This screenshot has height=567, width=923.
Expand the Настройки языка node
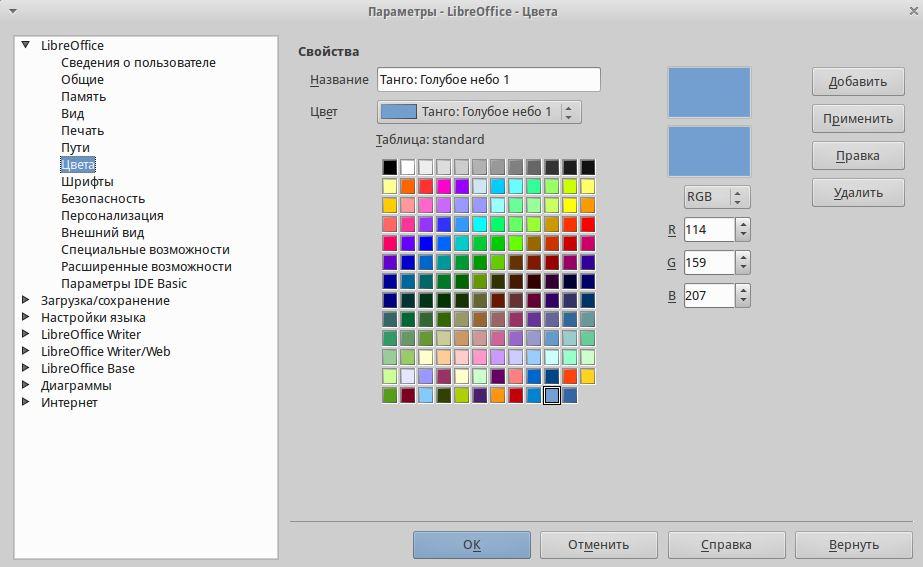point(25,317)
